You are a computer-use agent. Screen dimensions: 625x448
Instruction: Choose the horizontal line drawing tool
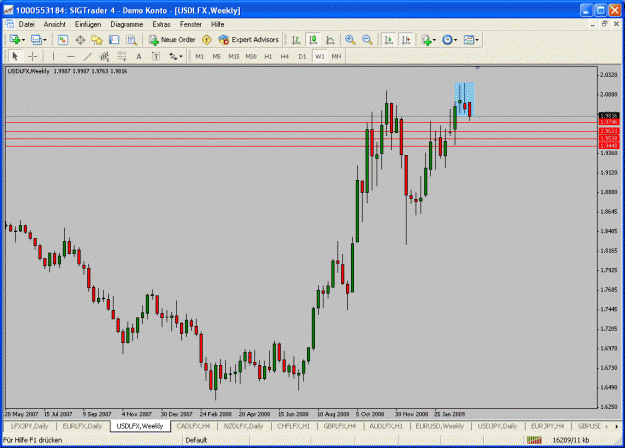[71, 57]
